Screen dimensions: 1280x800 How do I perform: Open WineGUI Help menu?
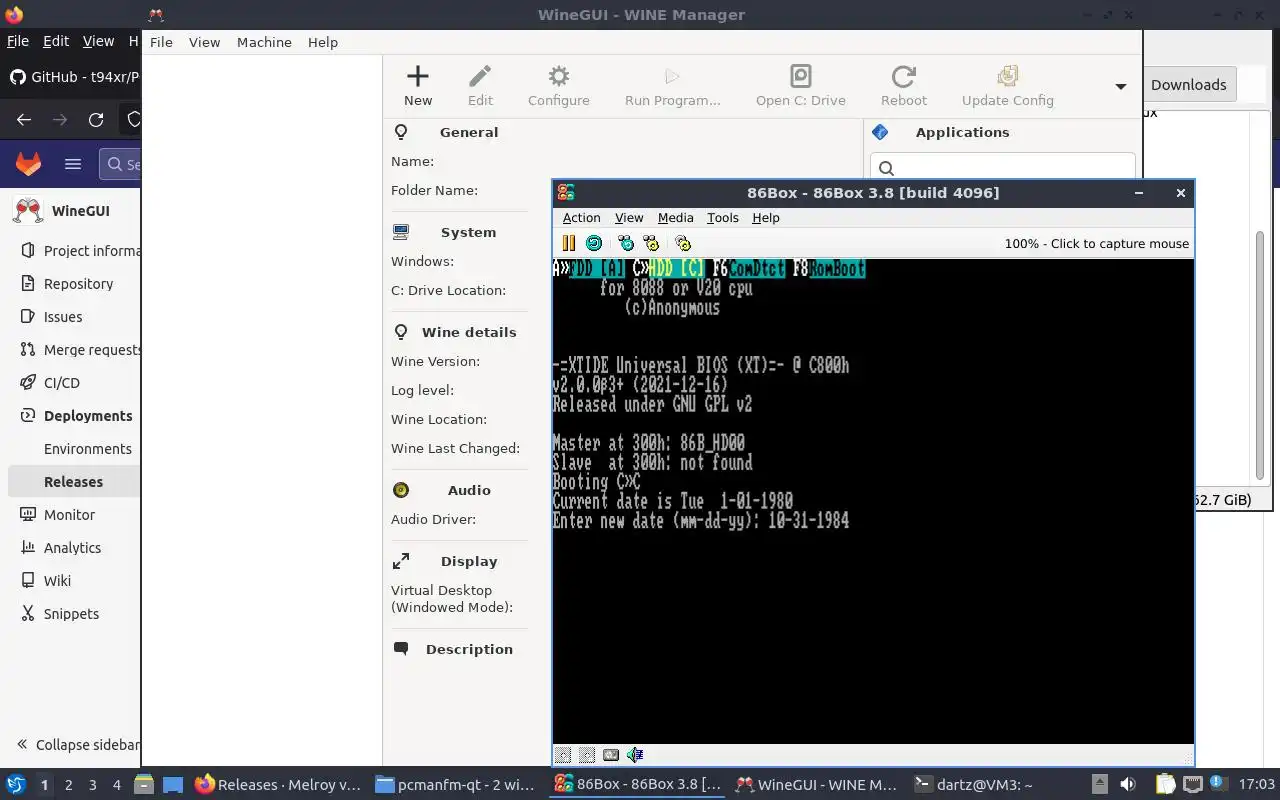322,42
